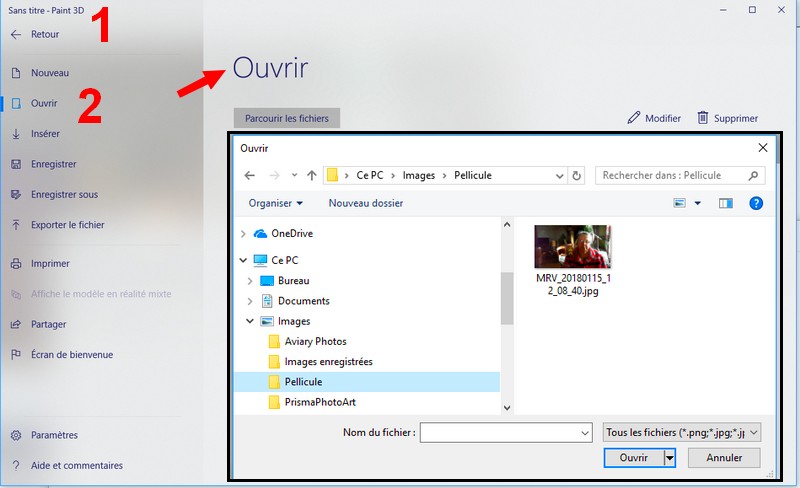Click the OneDrive cloud icon
800x488 pixels.
(260, 234)
